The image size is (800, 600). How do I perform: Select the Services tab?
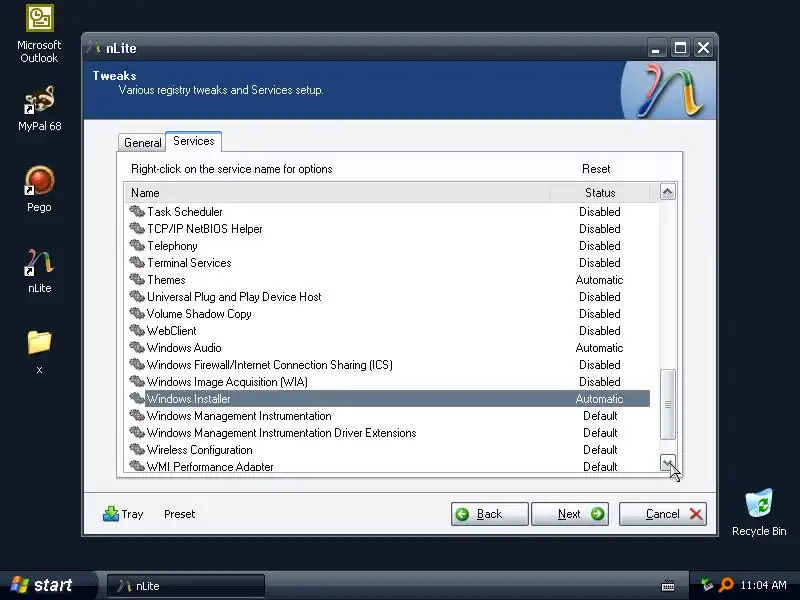click(x=193, y=141)
